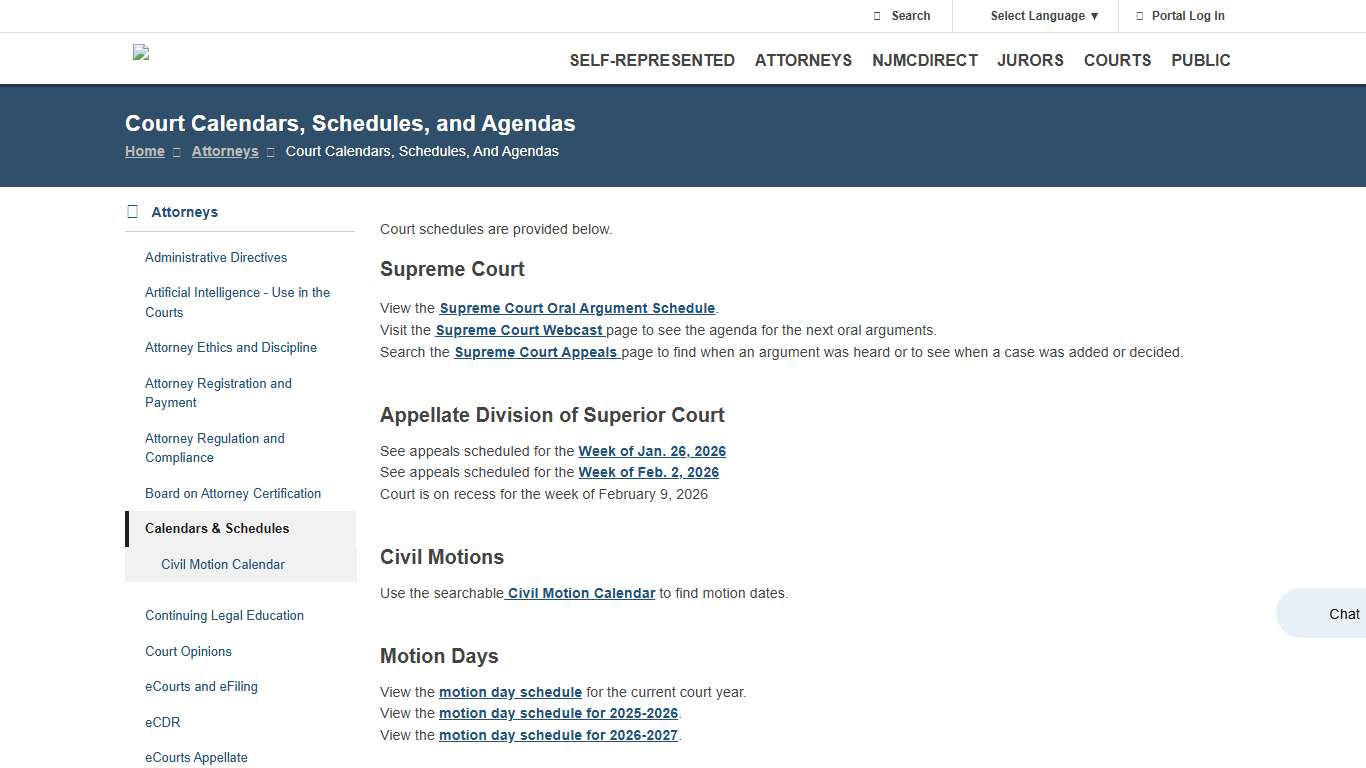Switch to the COURTS section

[x=1117, y=60]
